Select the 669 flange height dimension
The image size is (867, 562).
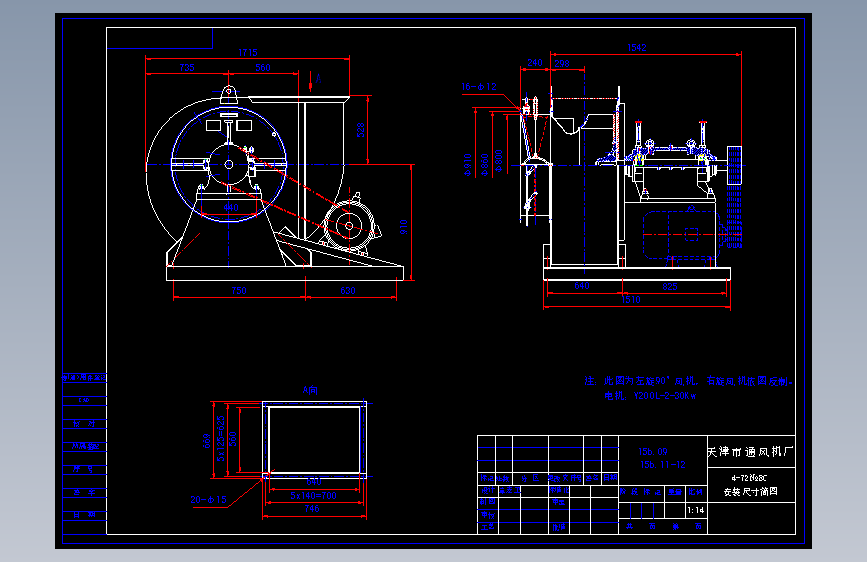[x=207, y=440]
